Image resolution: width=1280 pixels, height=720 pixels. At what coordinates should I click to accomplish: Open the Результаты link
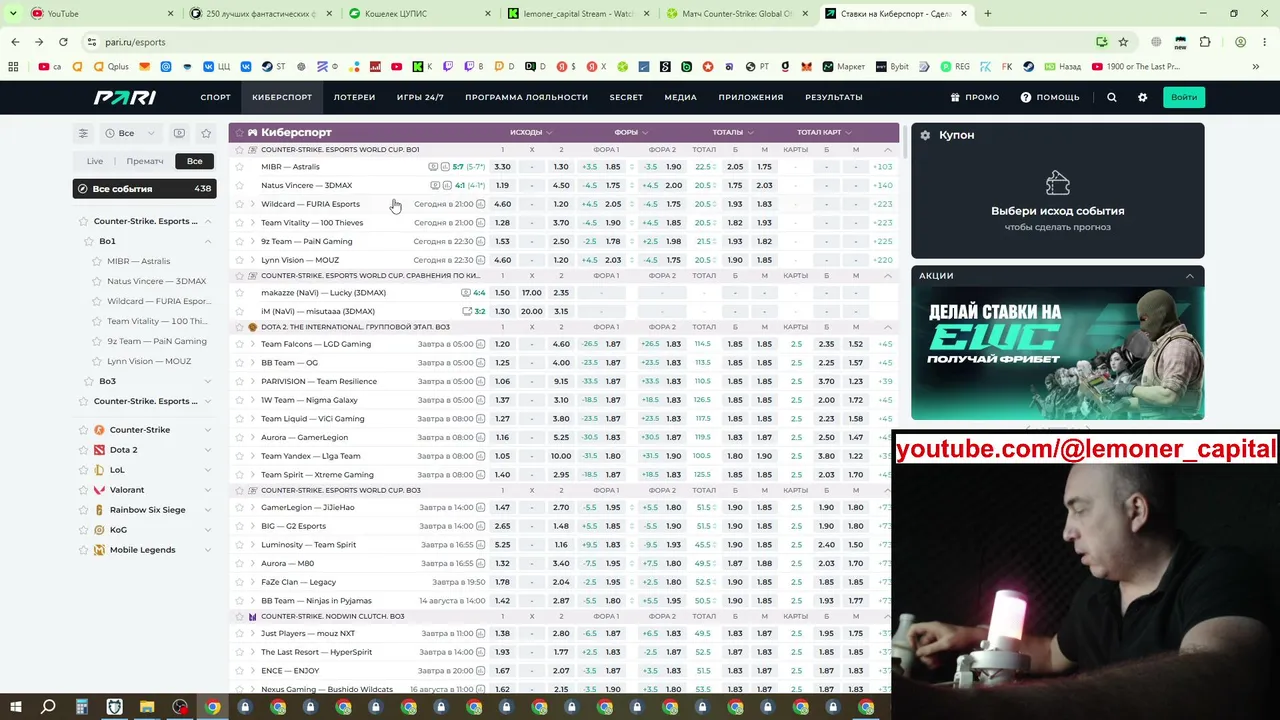834,97
